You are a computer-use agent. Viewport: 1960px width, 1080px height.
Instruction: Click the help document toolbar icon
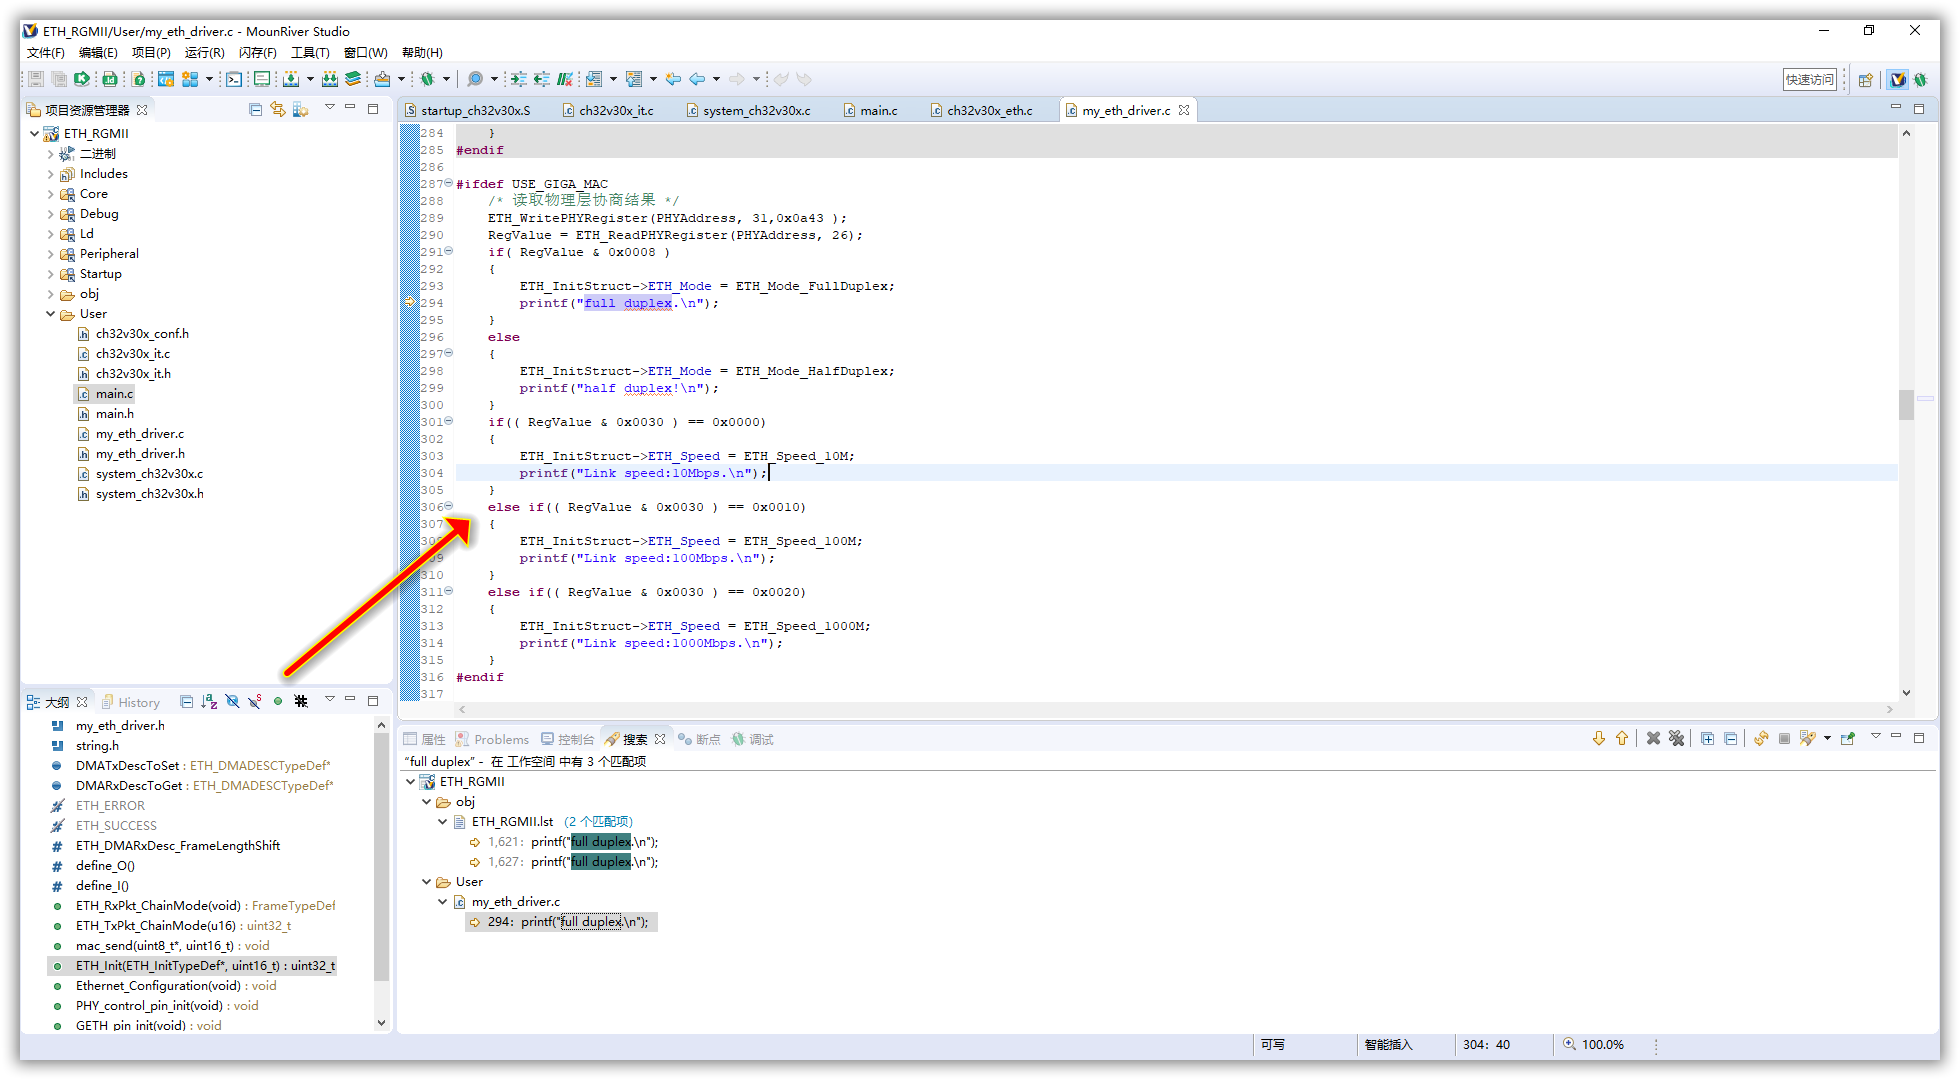(138, 79)
